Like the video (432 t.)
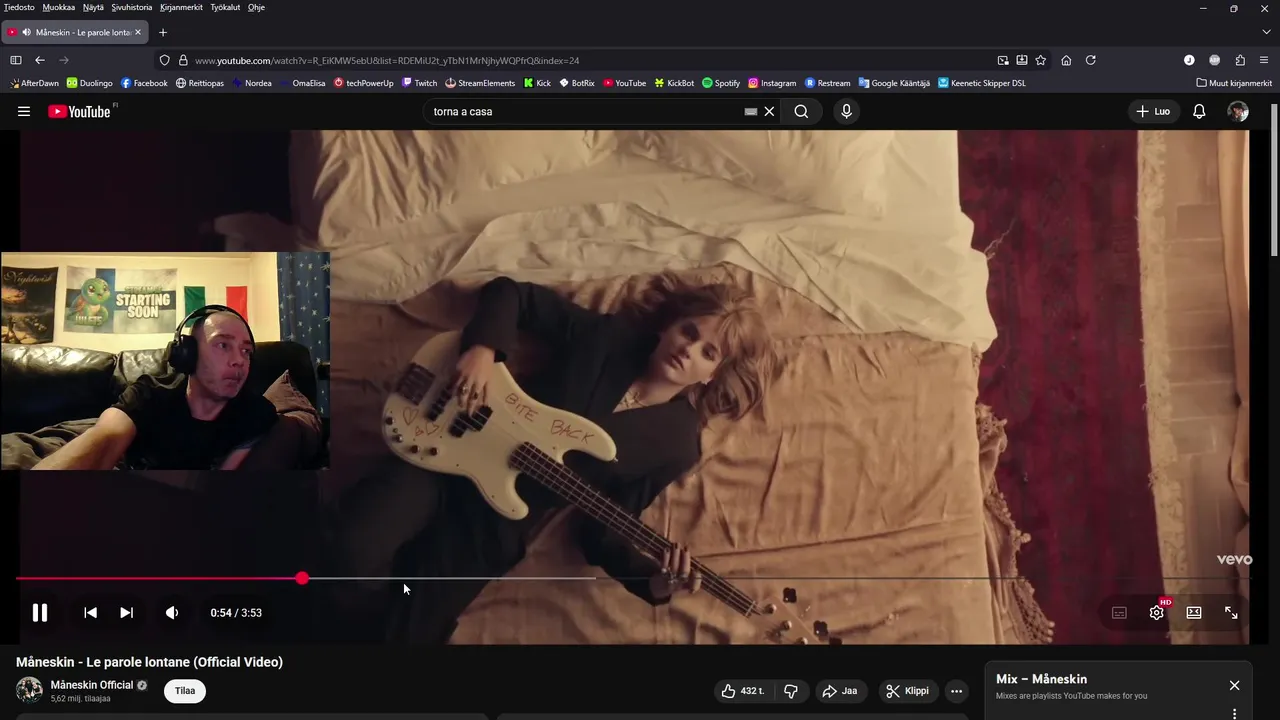This screenshot has width=1280, height=720. click(742, 691)
